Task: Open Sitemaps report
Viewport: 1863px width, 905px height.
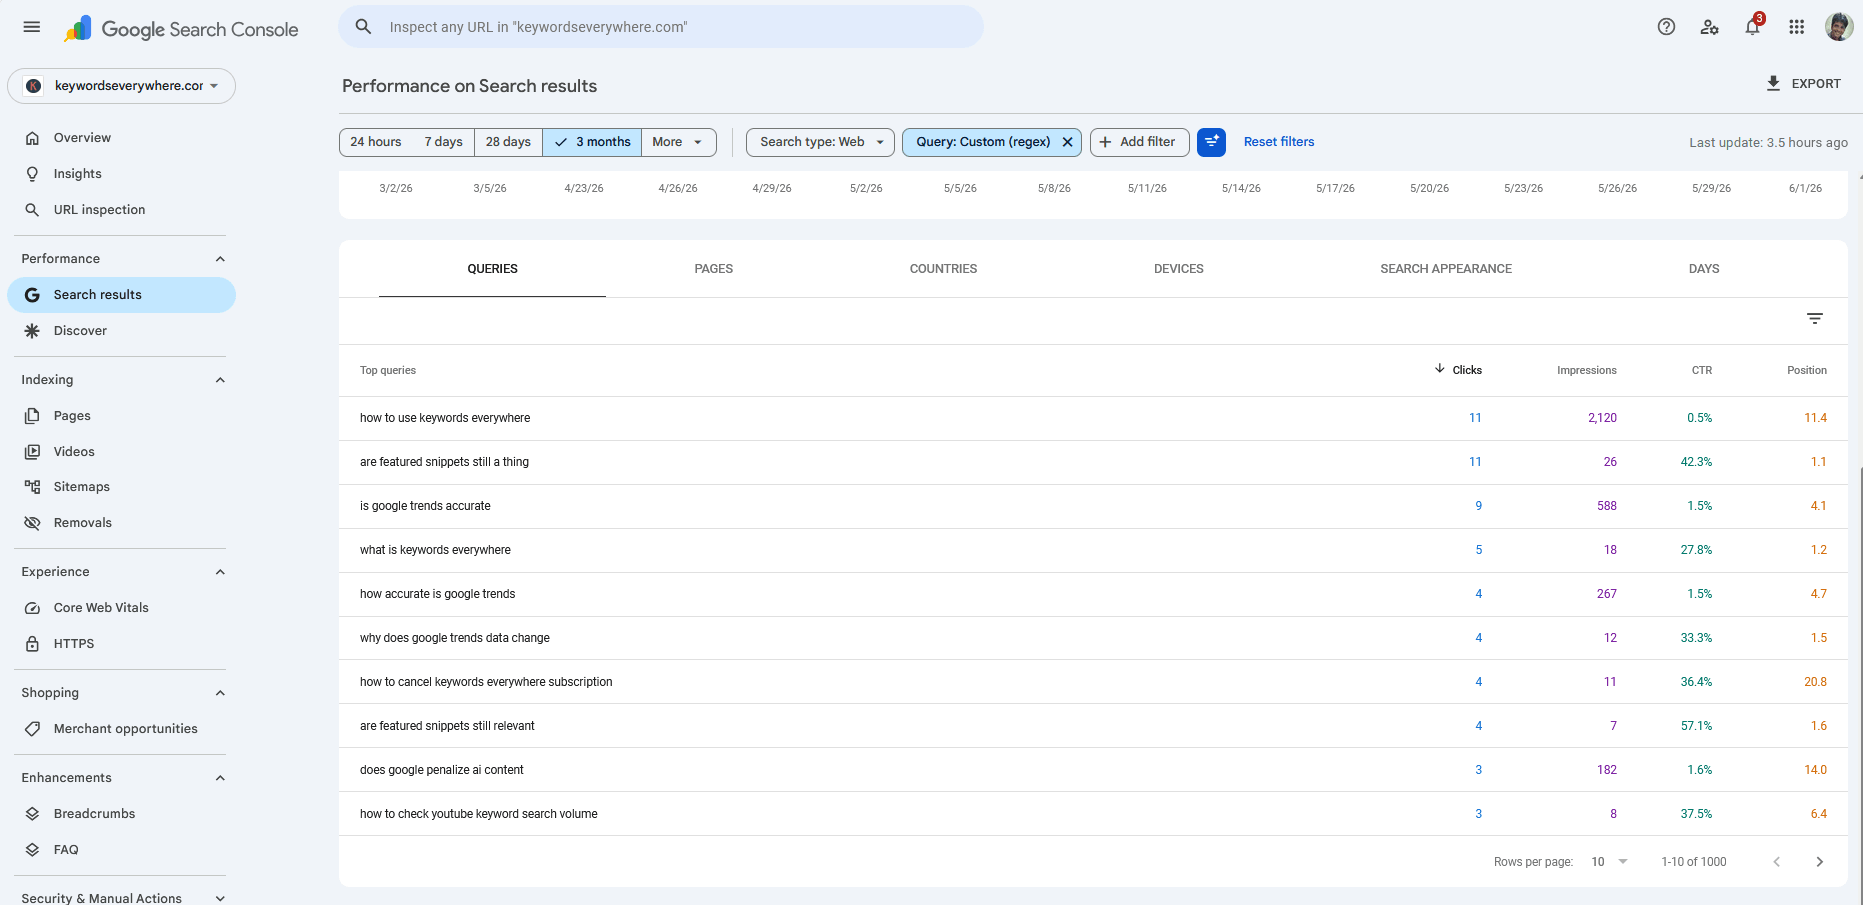Action: 121,487
